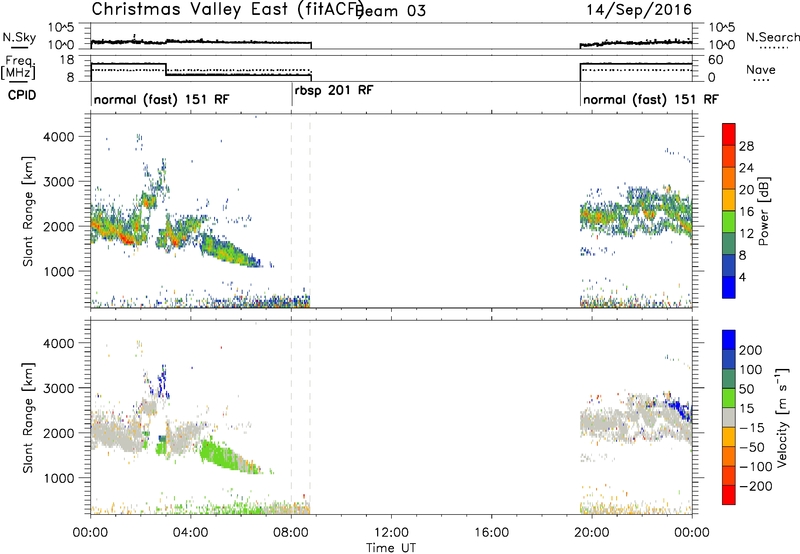Pick velocity color bar segment between 15 and 50

click(729, 398)
